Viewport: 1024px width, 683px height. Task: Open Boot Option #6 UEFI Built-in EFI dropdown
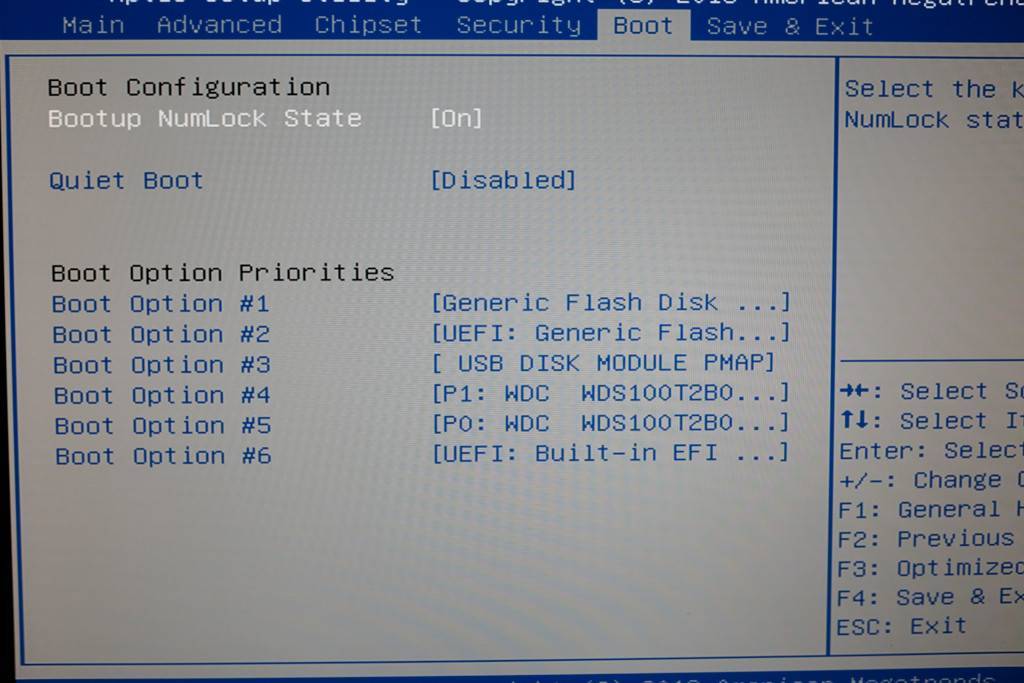(610, 453)
